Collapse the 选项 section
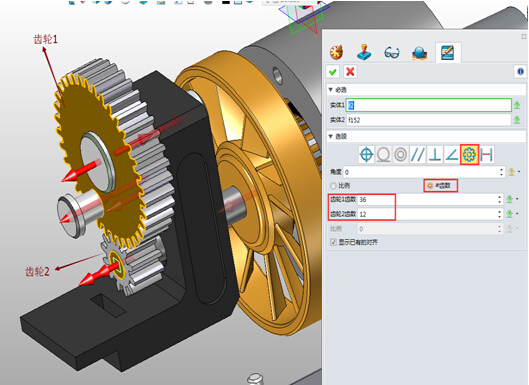Image resolution: width=529 pixels, height=385 pixels. coord(331,136)
